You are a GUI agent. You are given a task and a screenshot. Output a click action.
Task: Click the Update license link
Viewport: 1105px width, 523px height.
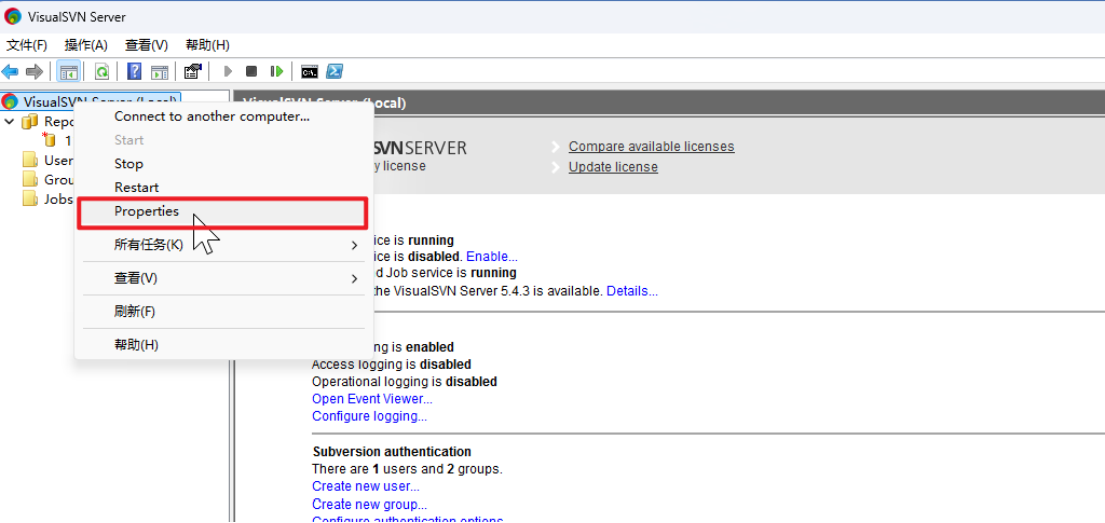(613, 167)
